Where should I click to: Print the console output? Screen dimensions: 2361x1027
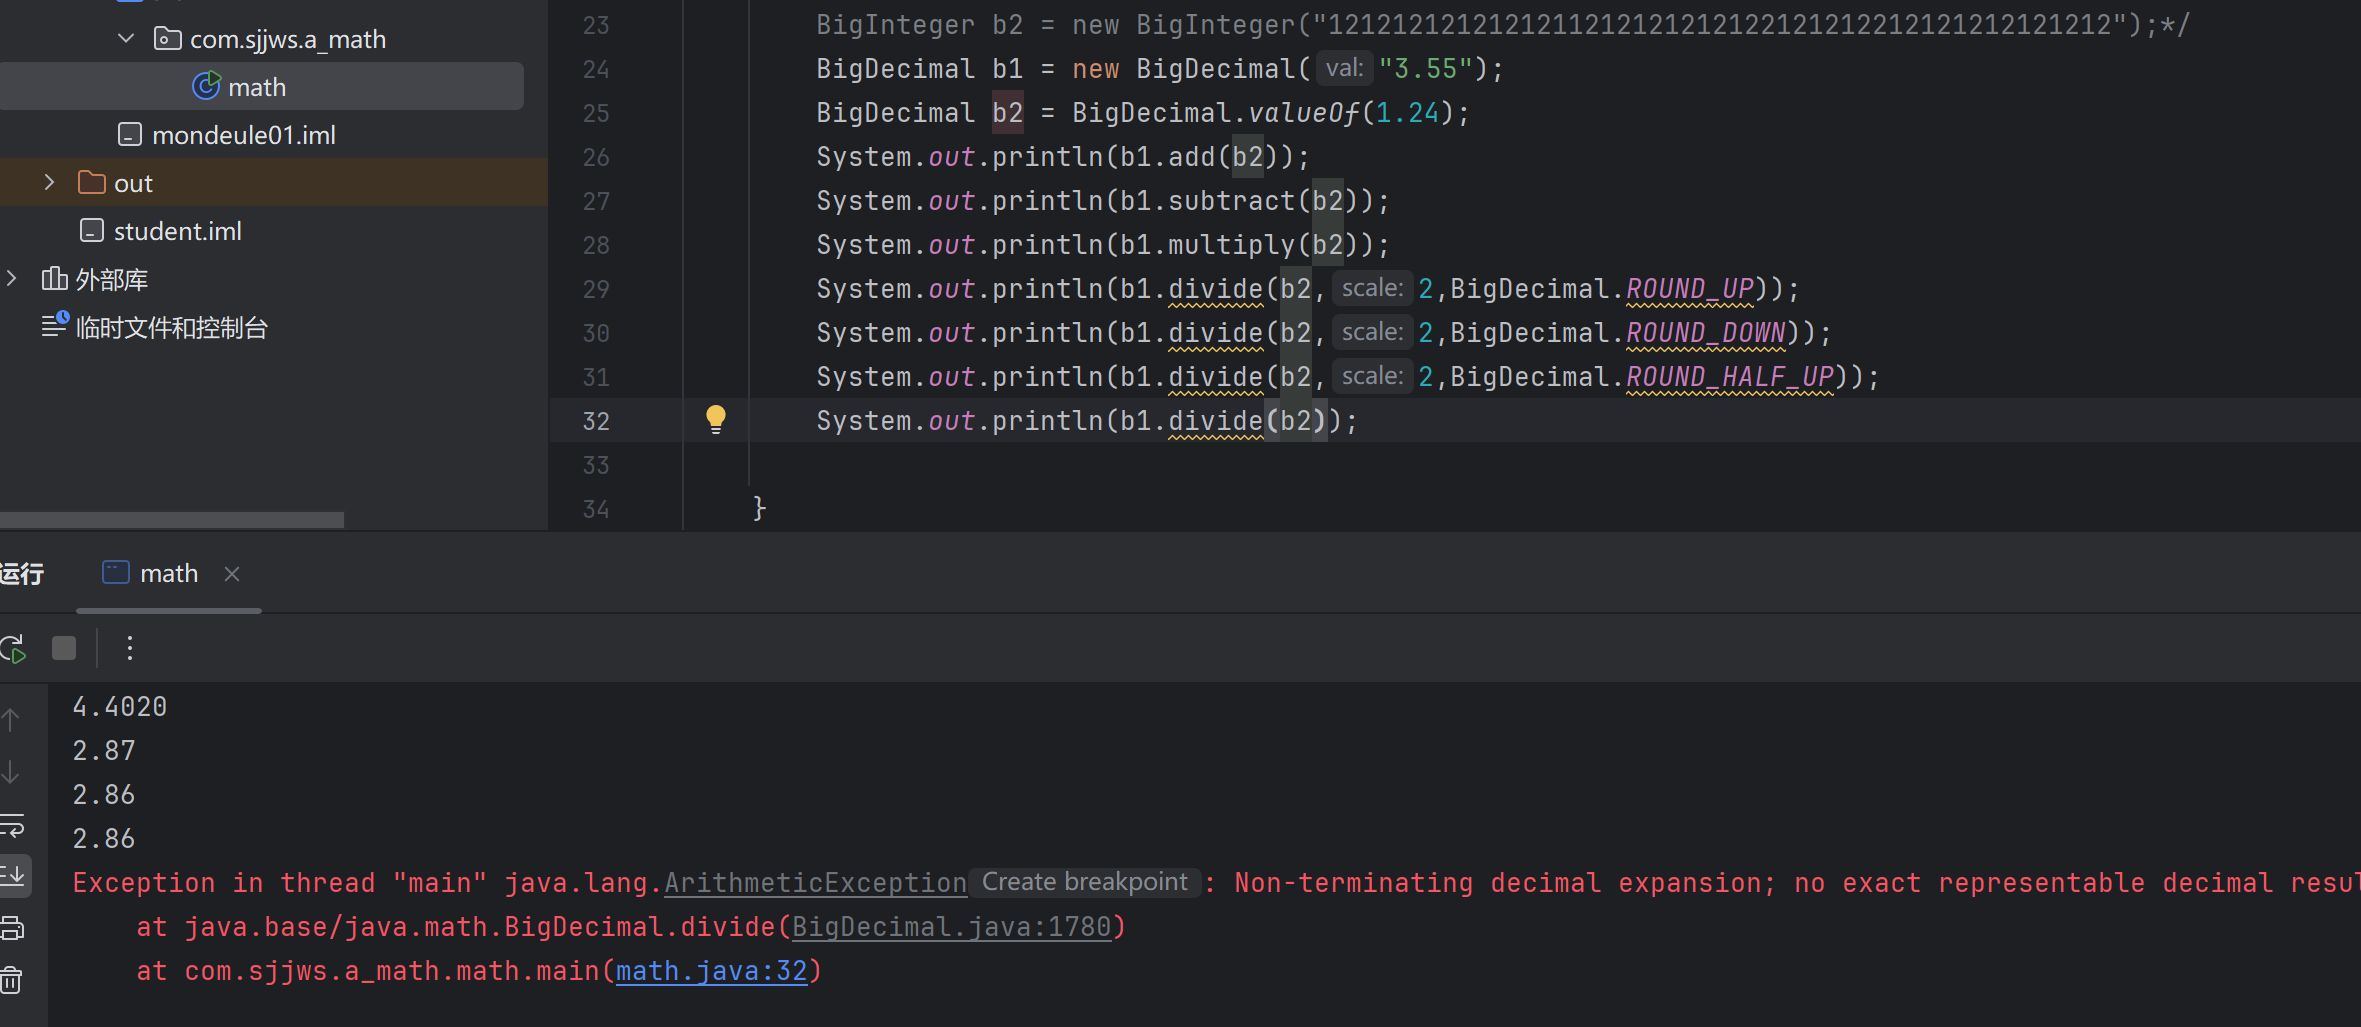coord(11,928)
